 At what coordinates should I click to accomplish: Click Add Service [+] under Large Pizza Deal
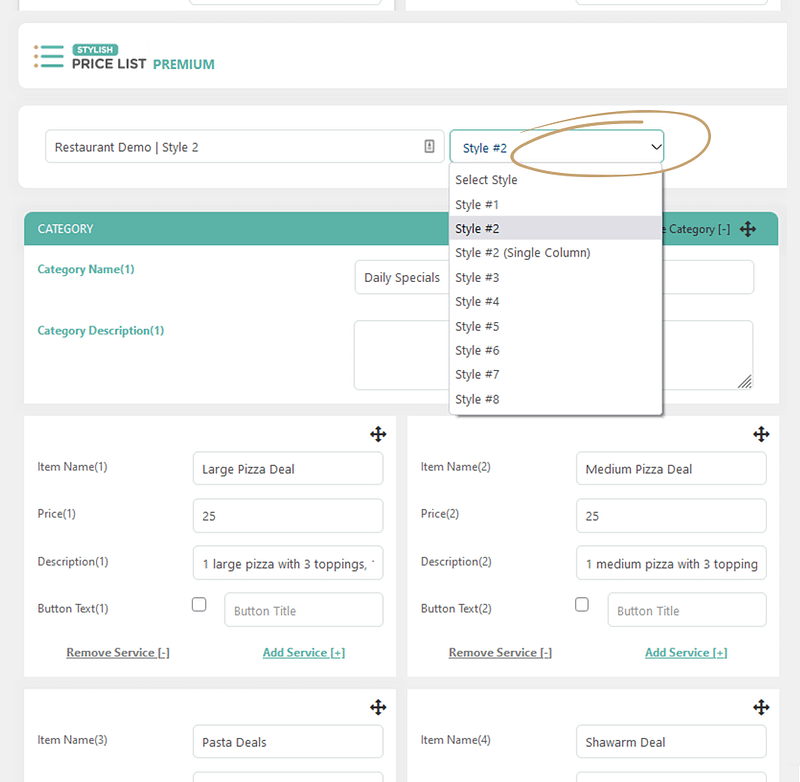304,652
